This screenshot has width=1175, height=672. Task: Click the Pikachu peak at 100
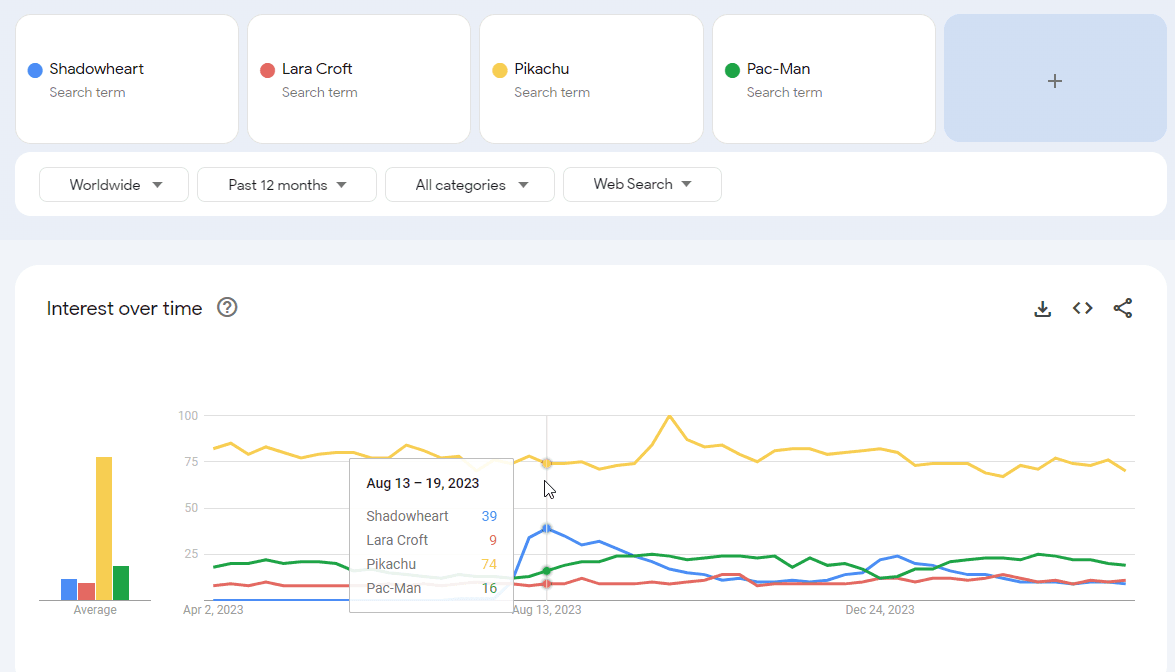click(669, 416)
